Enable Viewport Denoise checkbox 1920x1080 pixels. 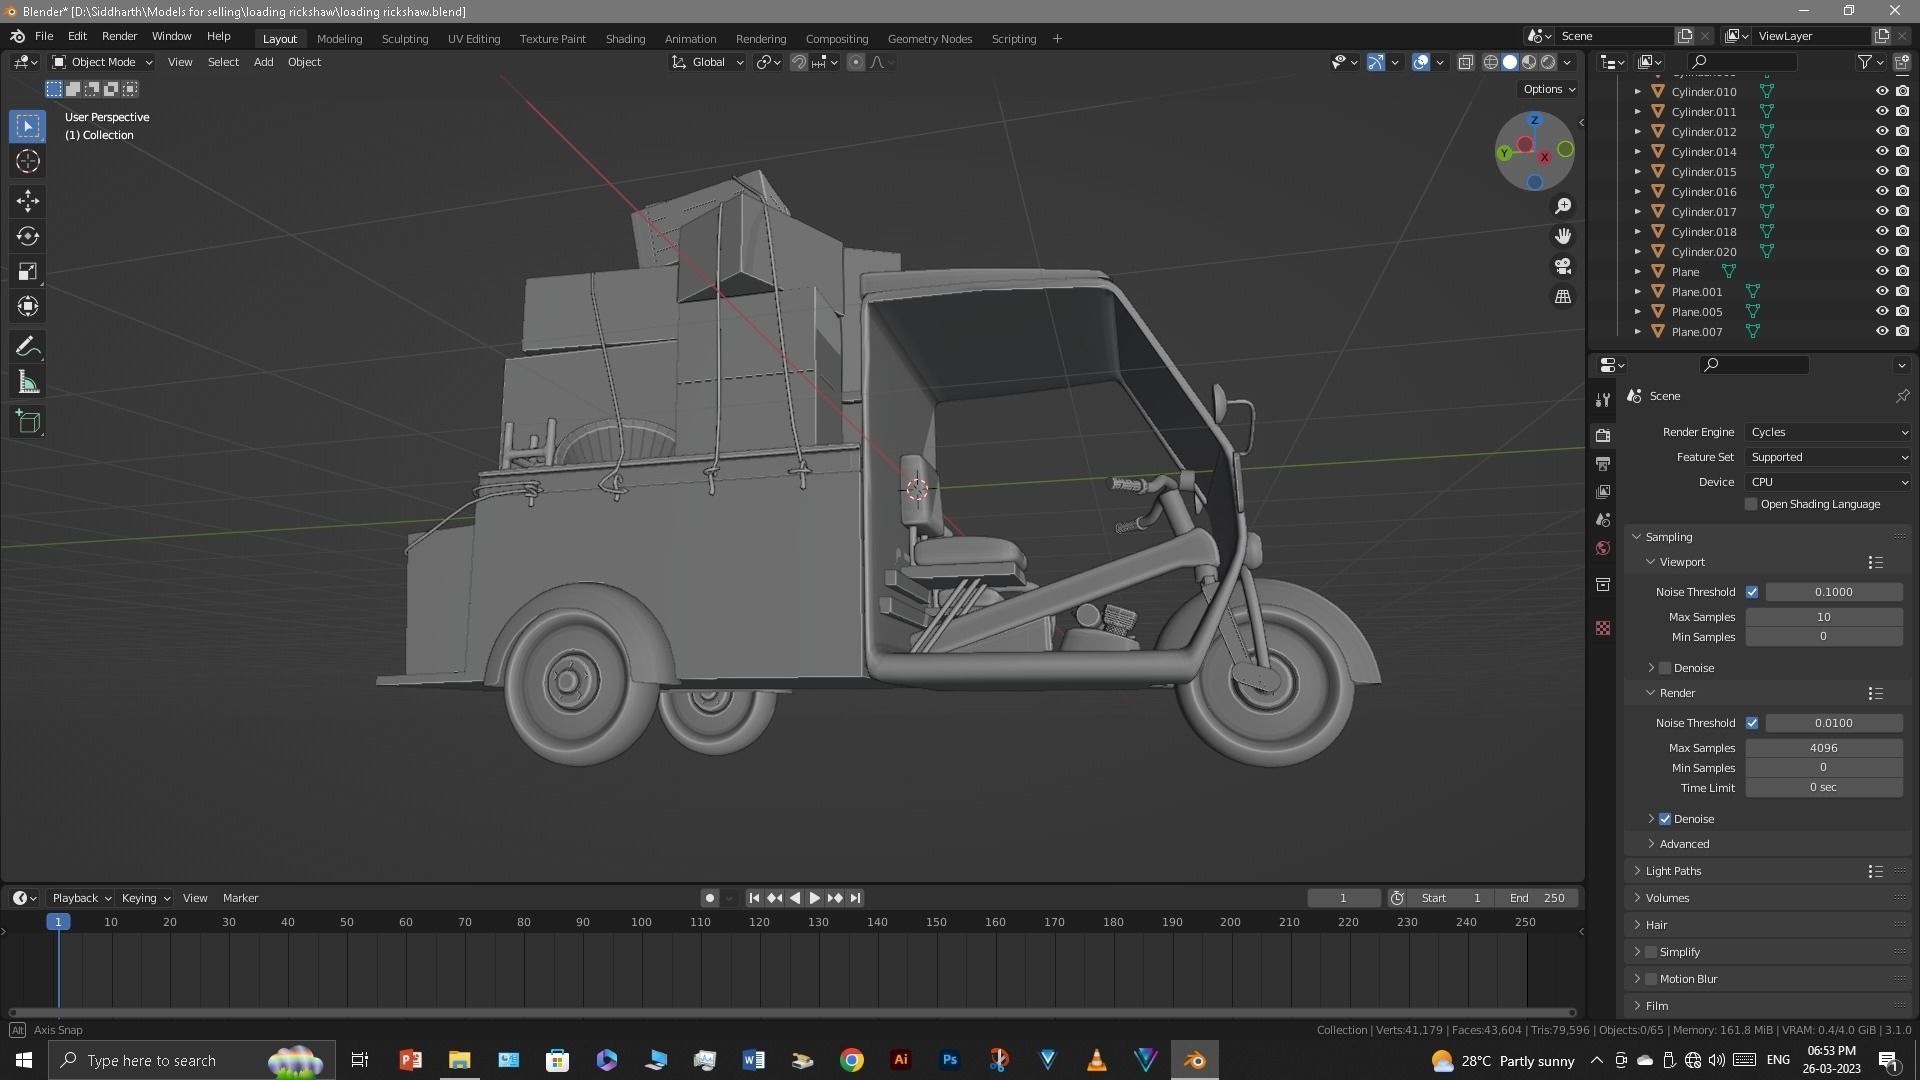1665,668
